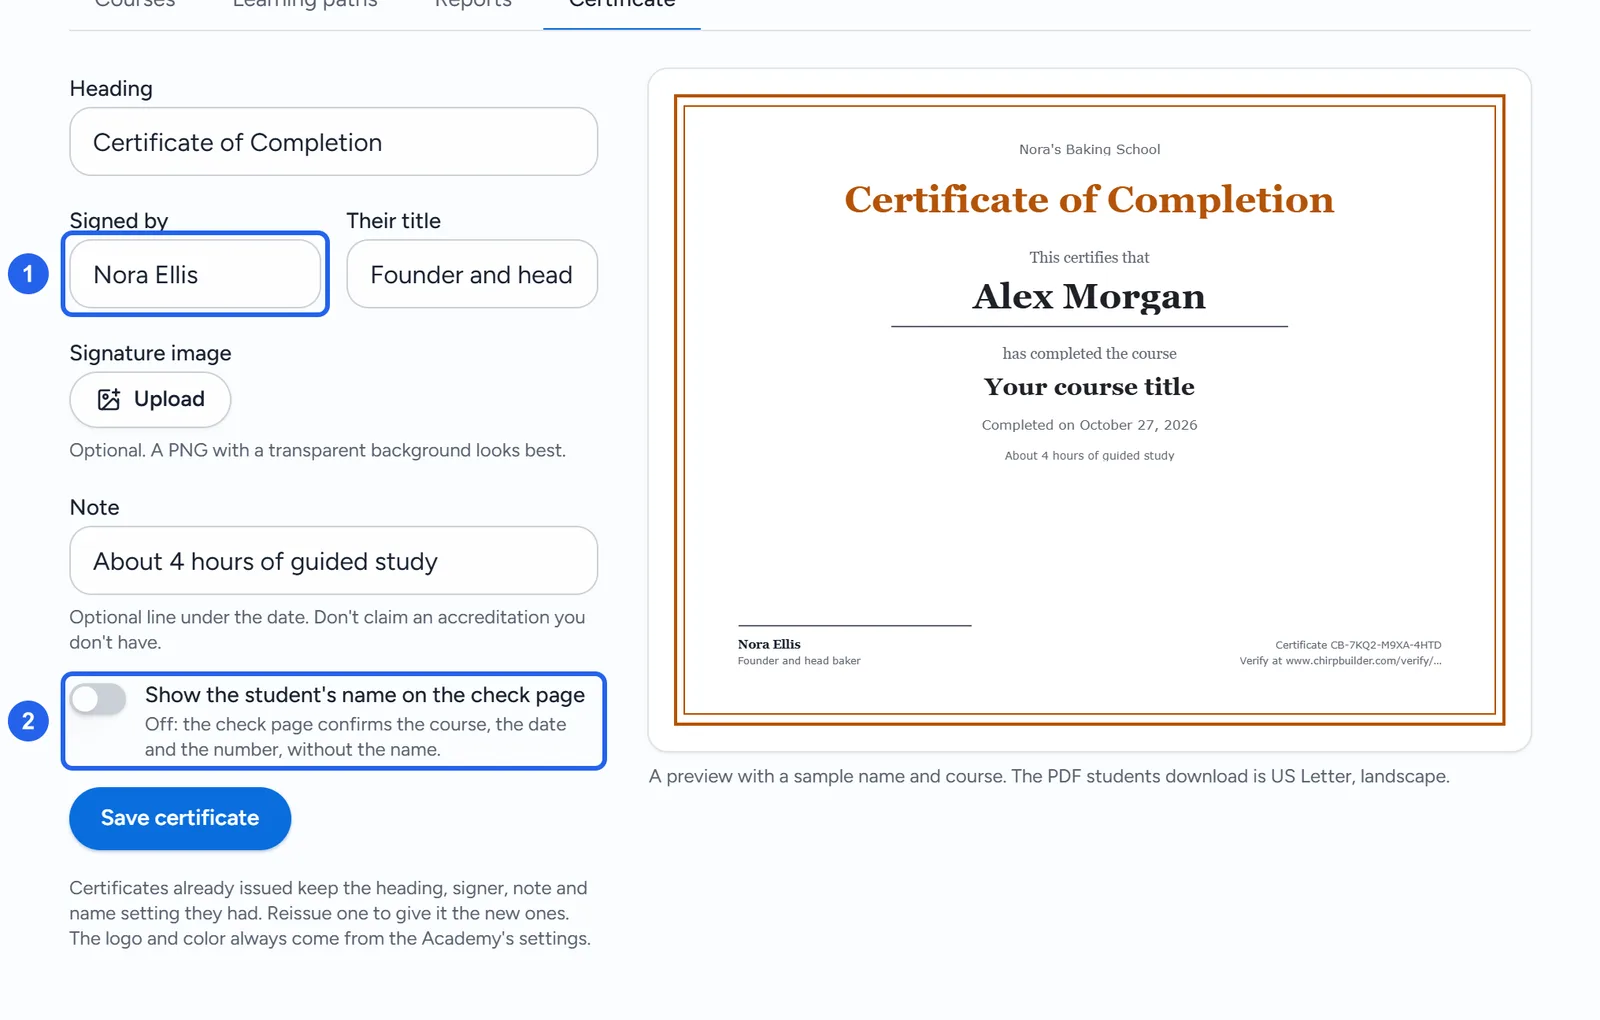The height and width of the screenshot is (1020, 1600).
Task: Click the certificate number CB-7KQ2-M9XA-4HTD
Action: coord(1358,645)
